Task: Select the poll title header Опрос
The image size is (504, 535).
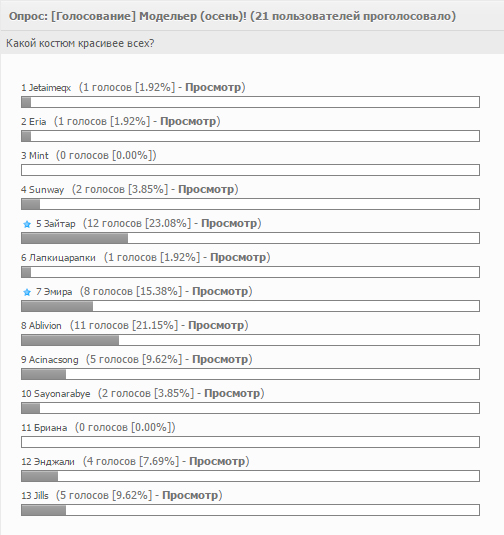Action: [232, 16]
